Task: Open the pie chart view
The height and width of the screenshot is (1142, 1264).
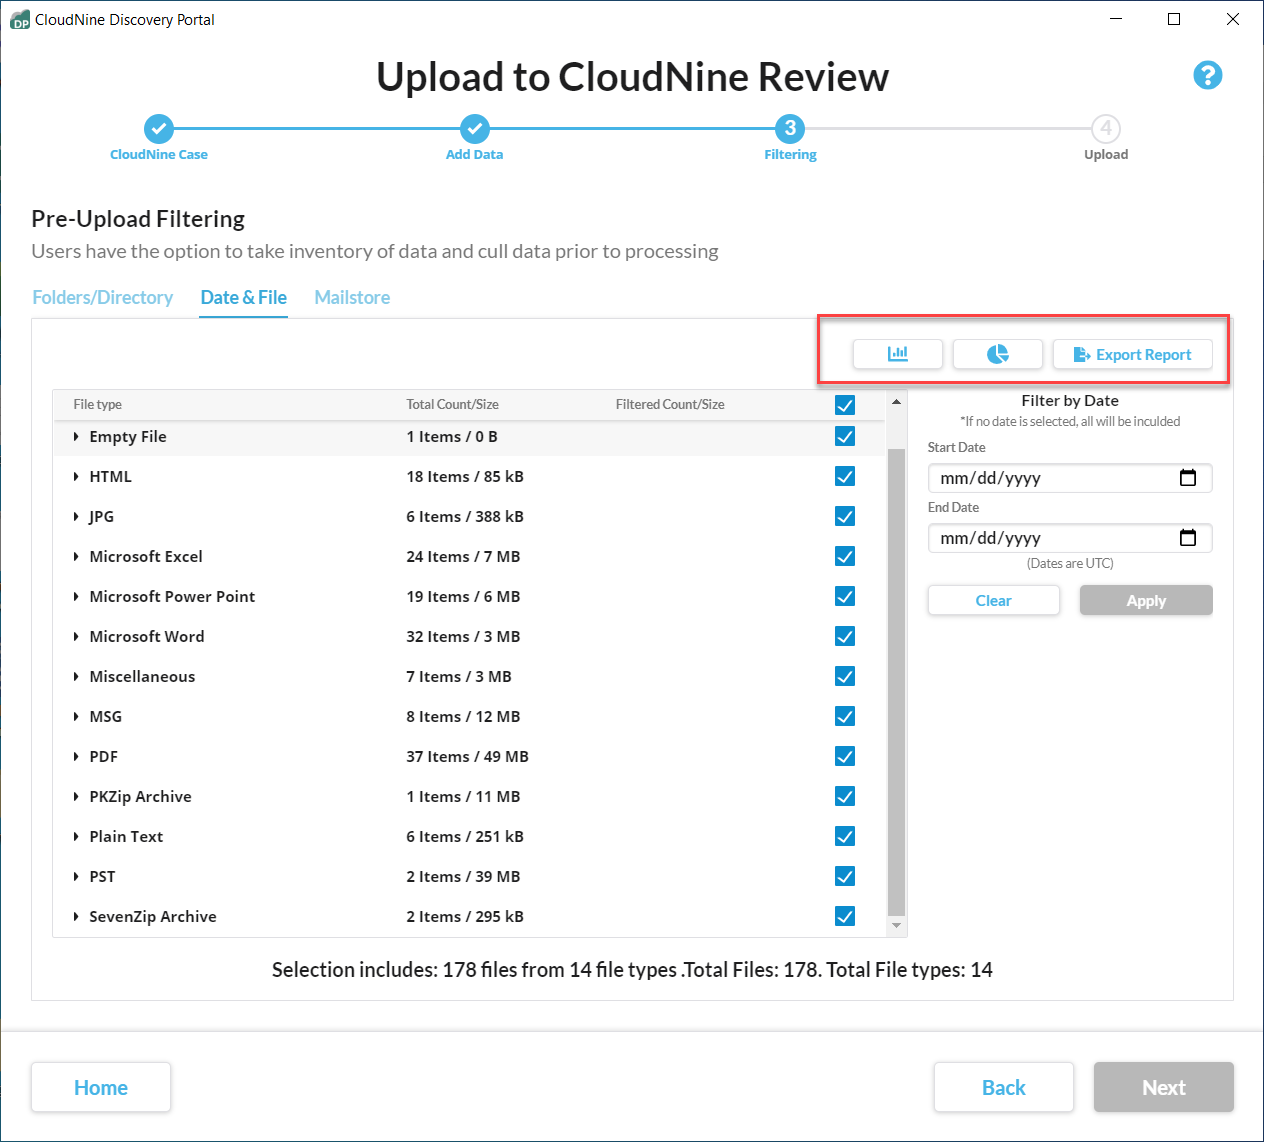Action: coord(997,354)
